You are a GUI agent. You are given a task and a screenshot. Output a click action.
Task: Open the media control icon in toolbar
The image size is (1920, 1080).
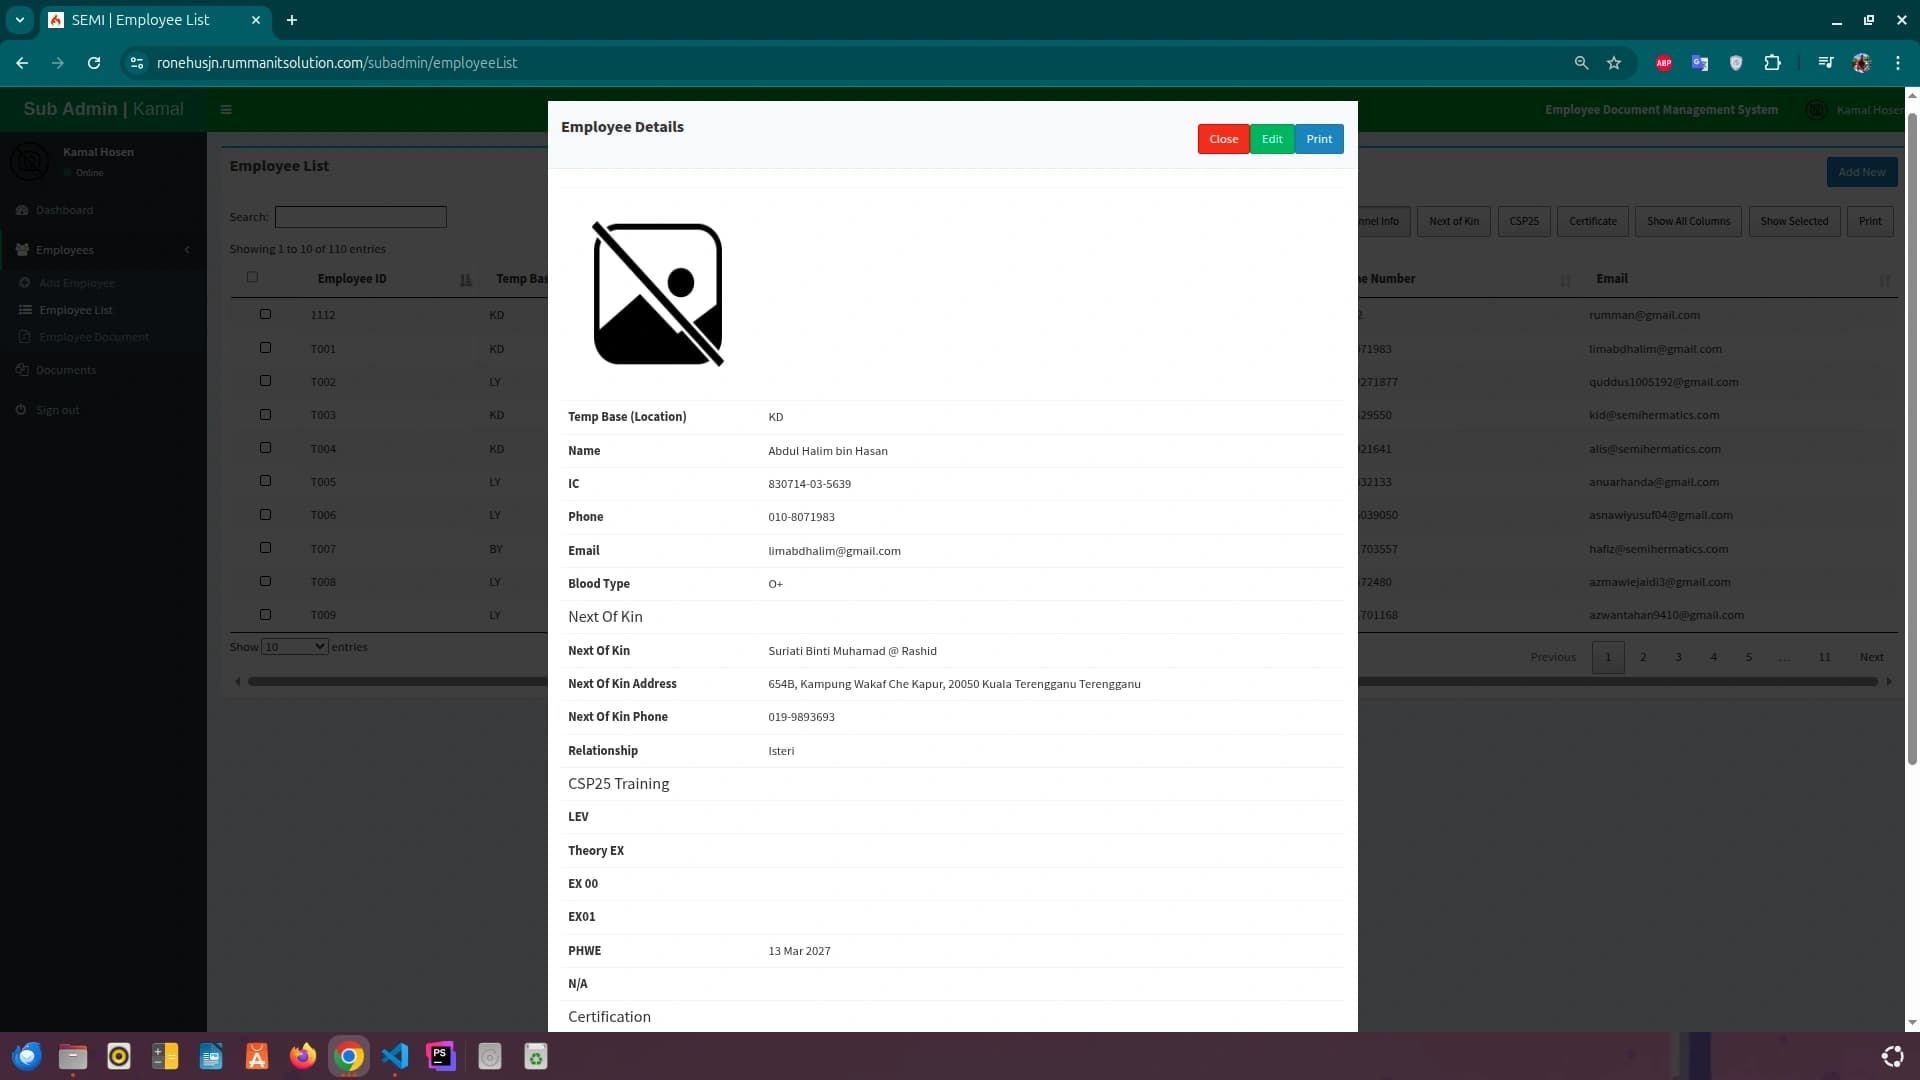(x=1826, y=62)
